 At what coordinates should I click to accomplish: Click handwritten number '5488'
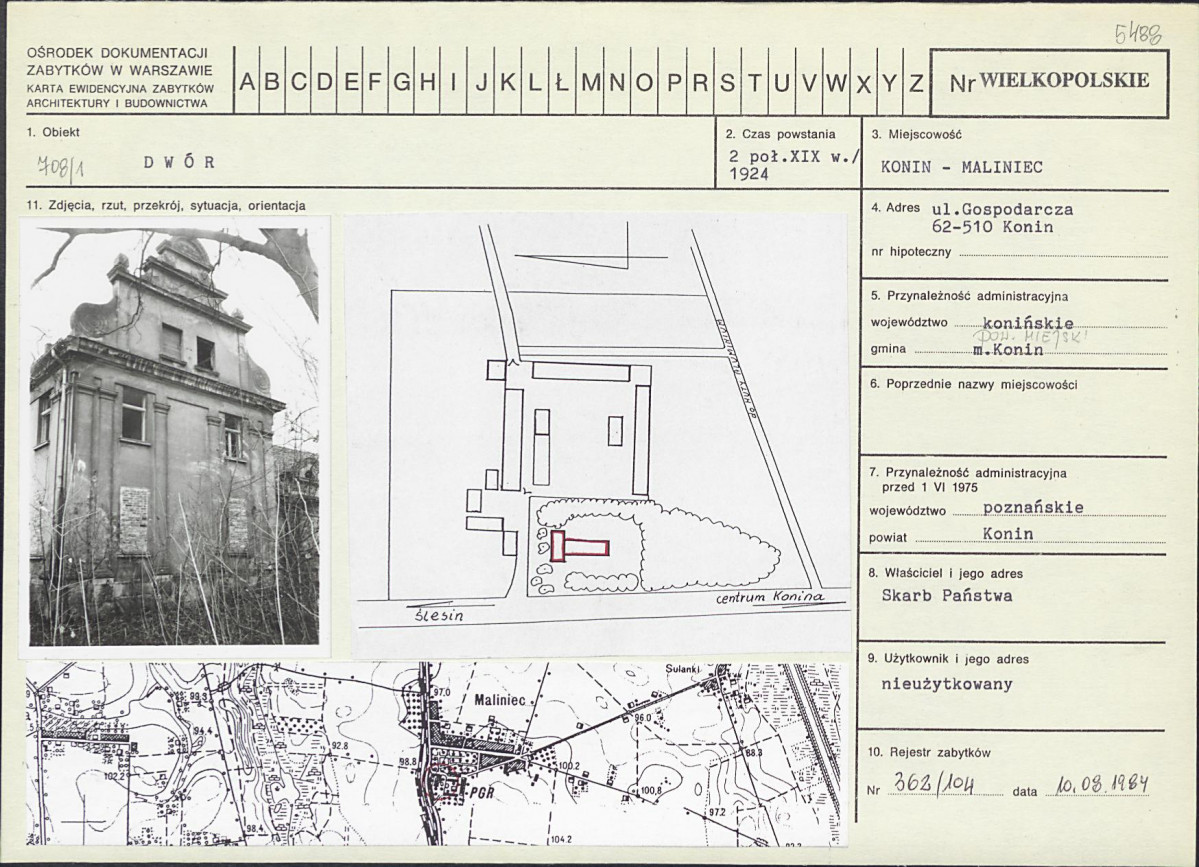pyautogui.click(x=1138, y=34)
